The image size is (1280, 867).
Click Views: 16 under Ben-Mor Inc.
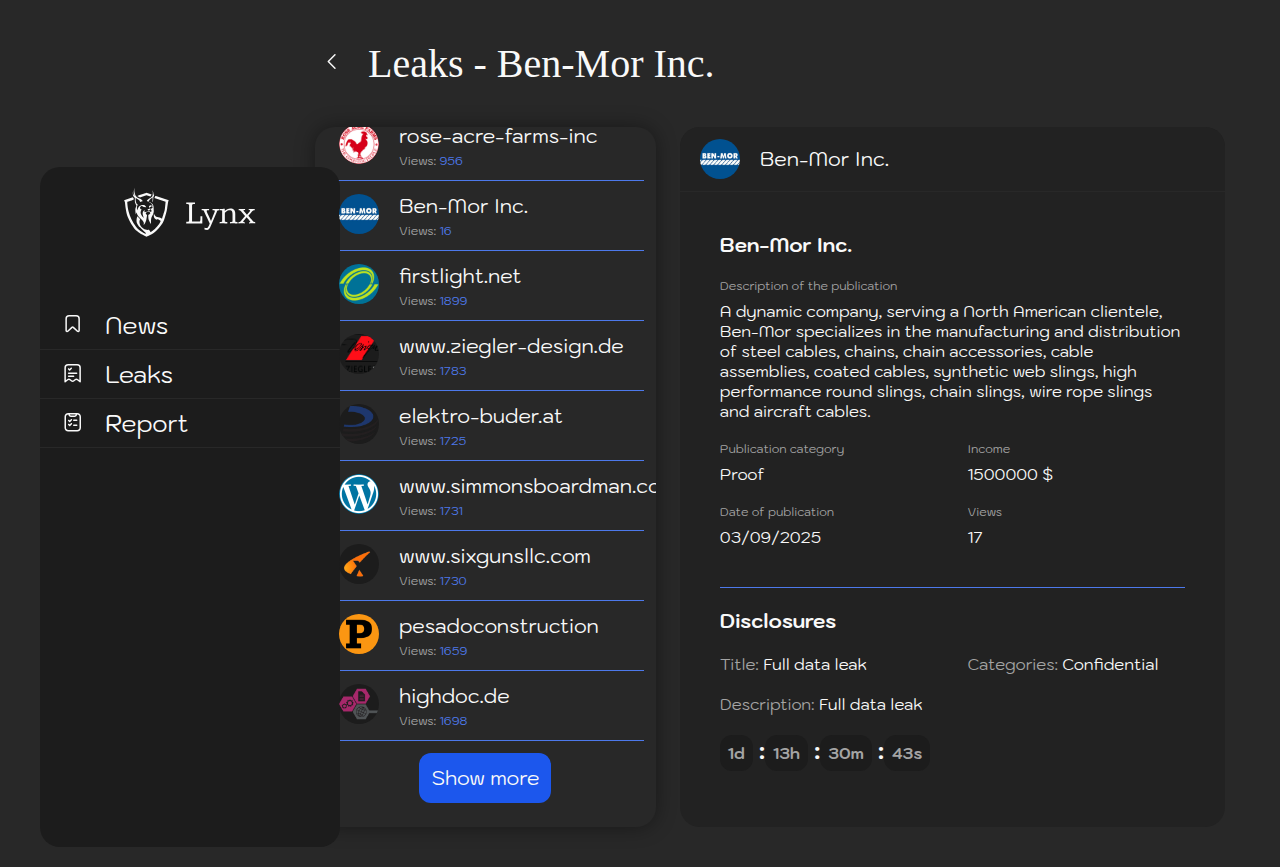[x=425, y=231]
